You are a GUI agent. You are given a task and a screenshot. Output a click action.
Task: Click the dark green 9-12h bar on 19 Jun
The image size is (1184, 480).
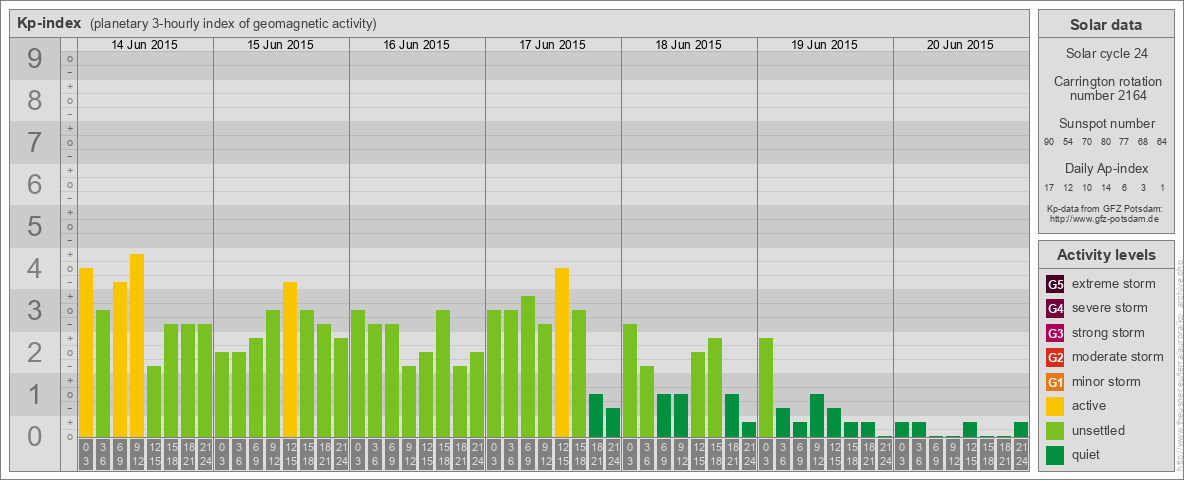click(x=816, y=416)
